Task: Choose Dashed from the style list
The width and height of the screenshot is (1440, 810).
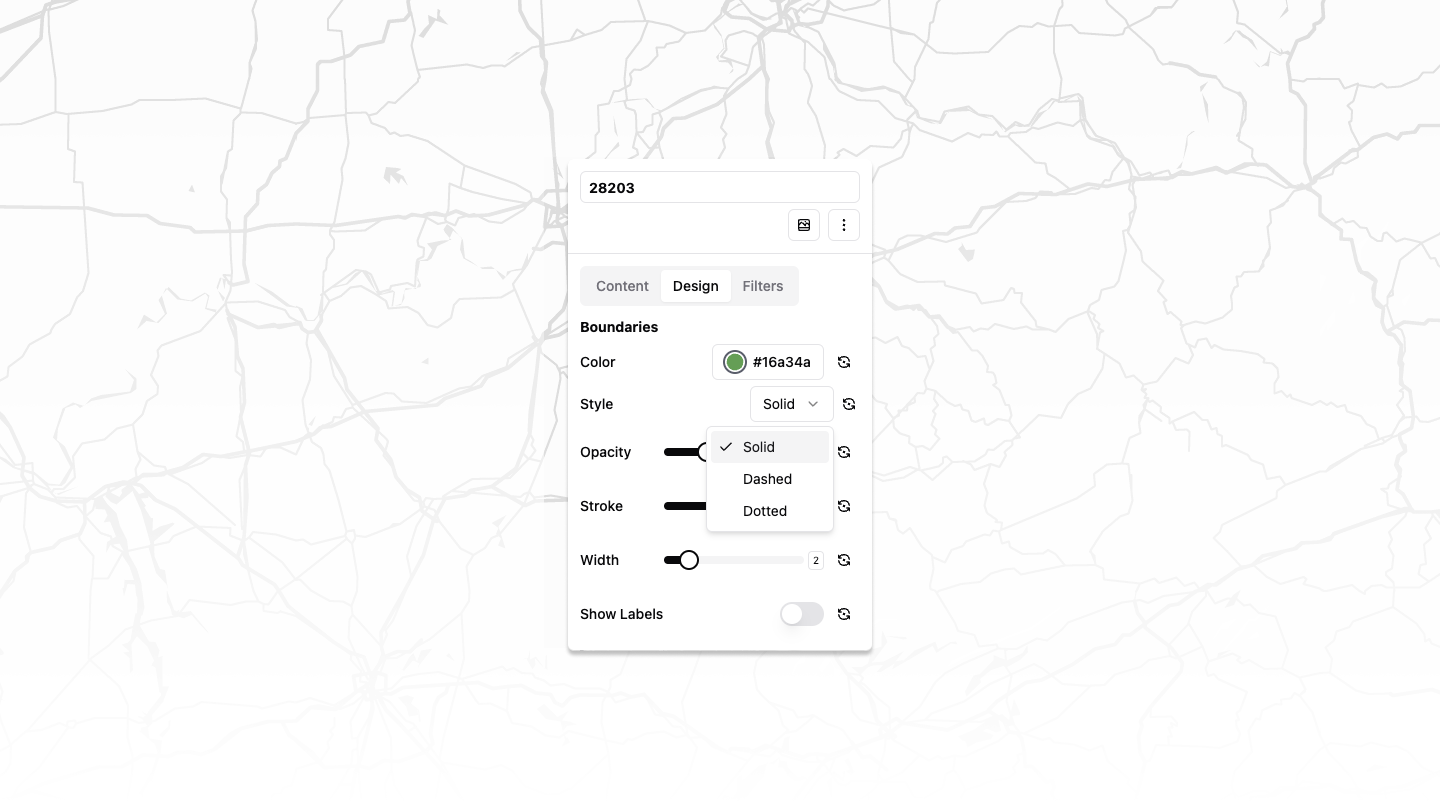Action: click(768, 479)
